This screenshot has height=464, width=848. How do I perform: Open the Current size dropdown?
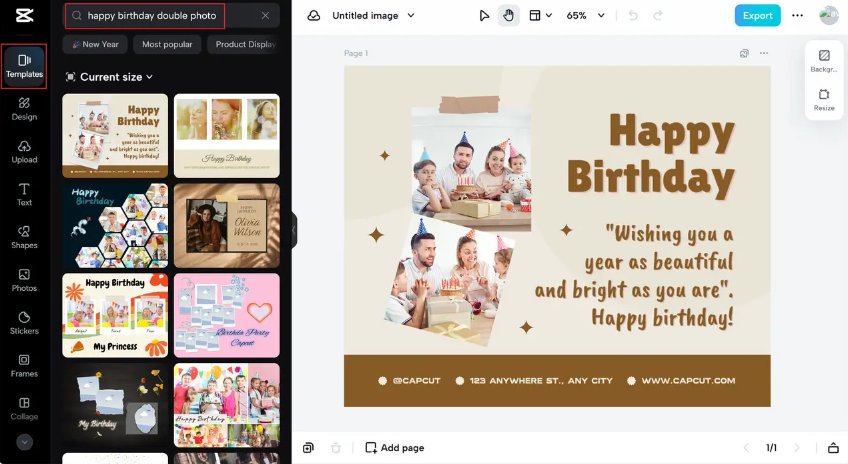tap(109, 77)
